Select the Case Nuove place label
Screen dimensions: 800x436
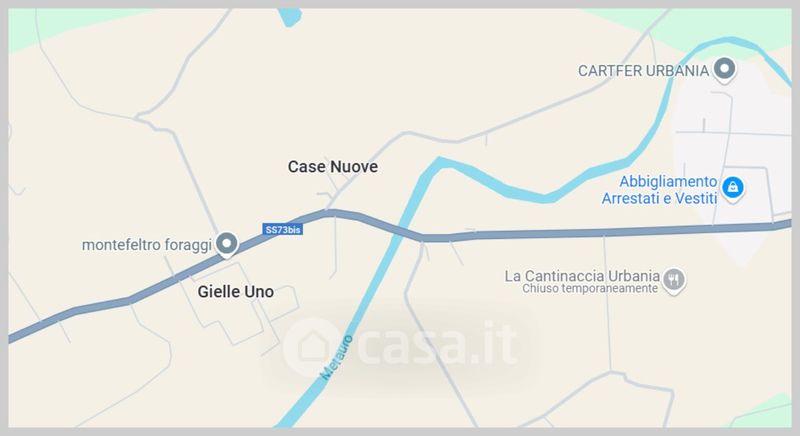[x=333, y=167]
